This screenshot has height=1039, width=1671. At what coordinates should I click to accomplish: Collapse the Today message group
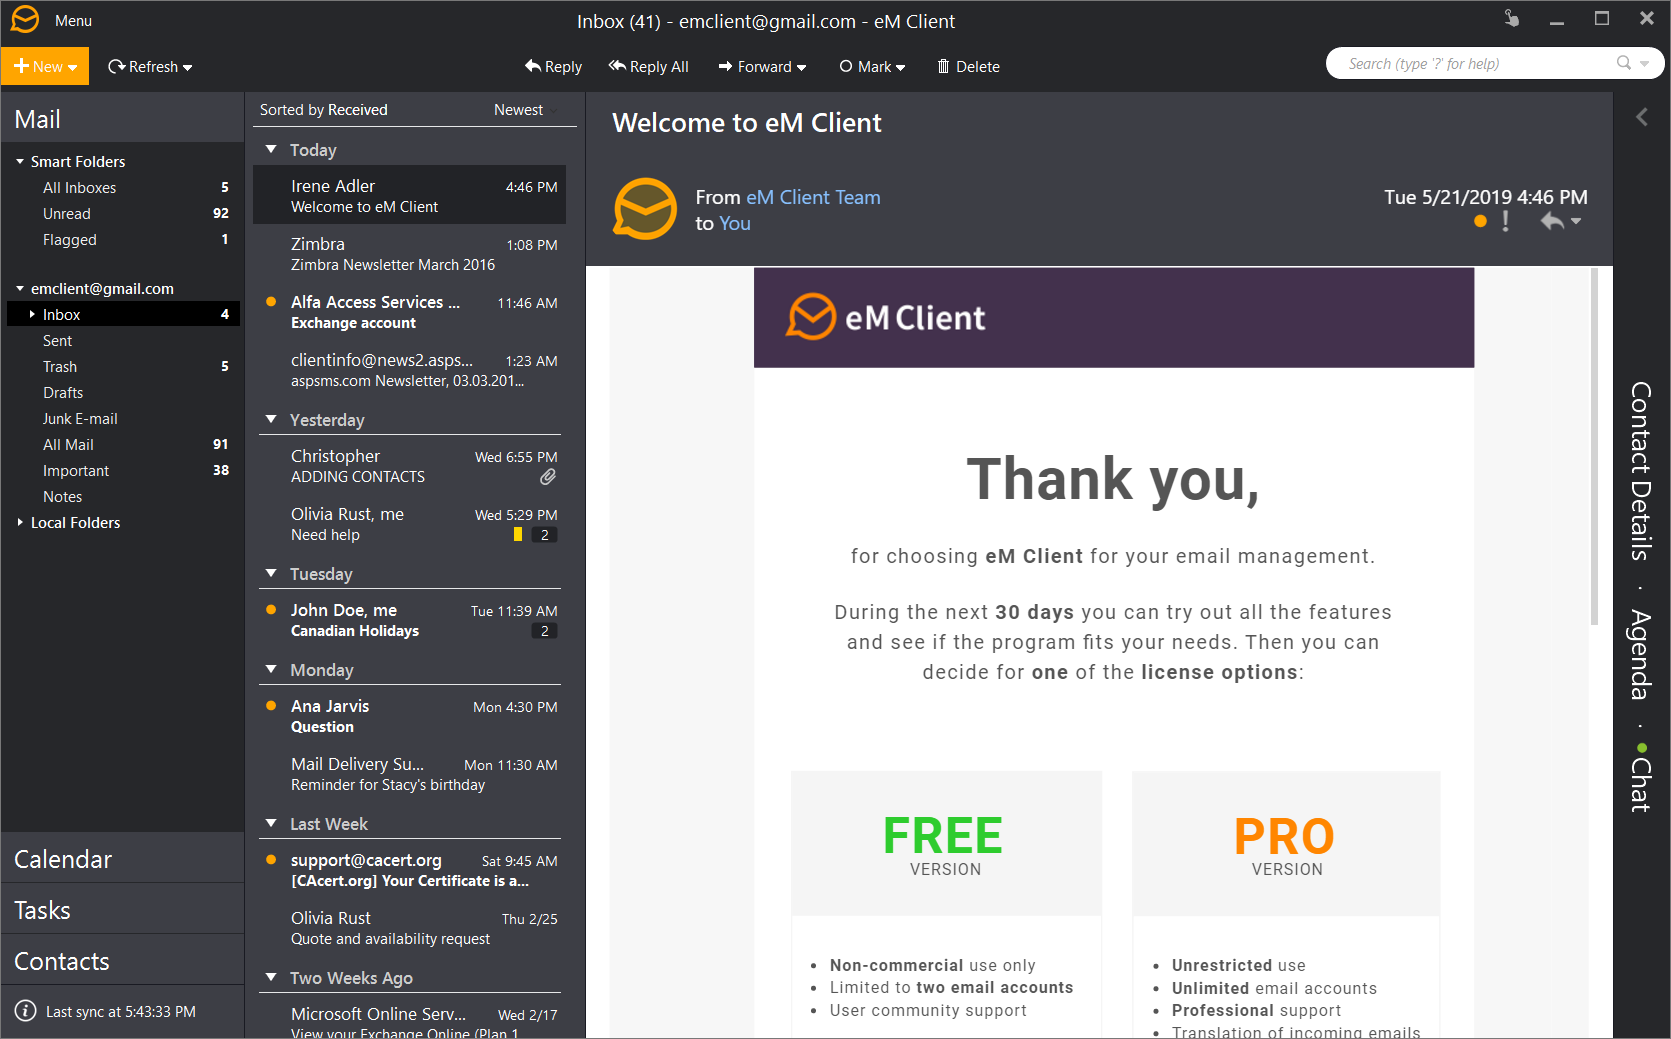[x=272, y=148]
